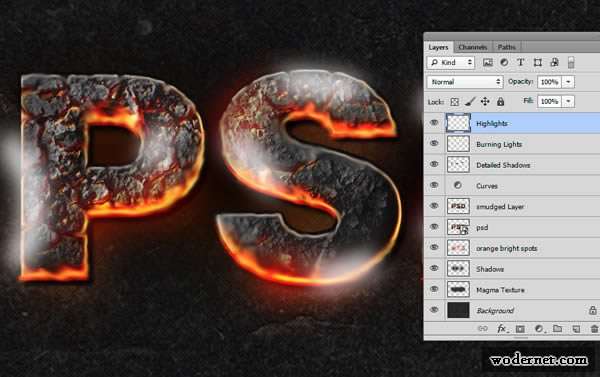Hide the Highlights layer
The height and width of the screenshot is (377, 600).
[x=434, y=123]
